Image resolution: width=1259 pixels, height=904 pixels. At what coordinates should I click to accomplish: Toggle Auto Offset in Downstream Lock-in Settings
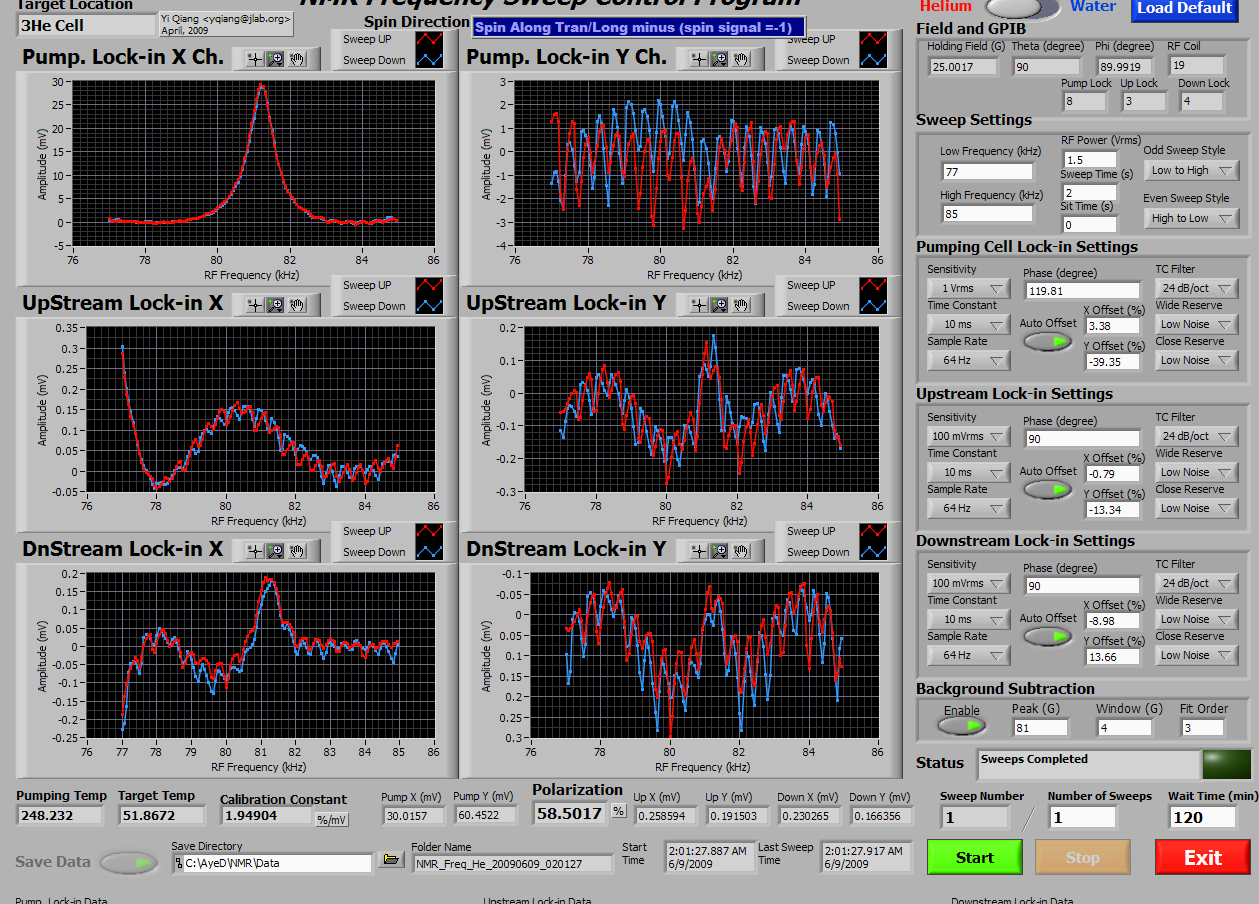point(1048,637)
